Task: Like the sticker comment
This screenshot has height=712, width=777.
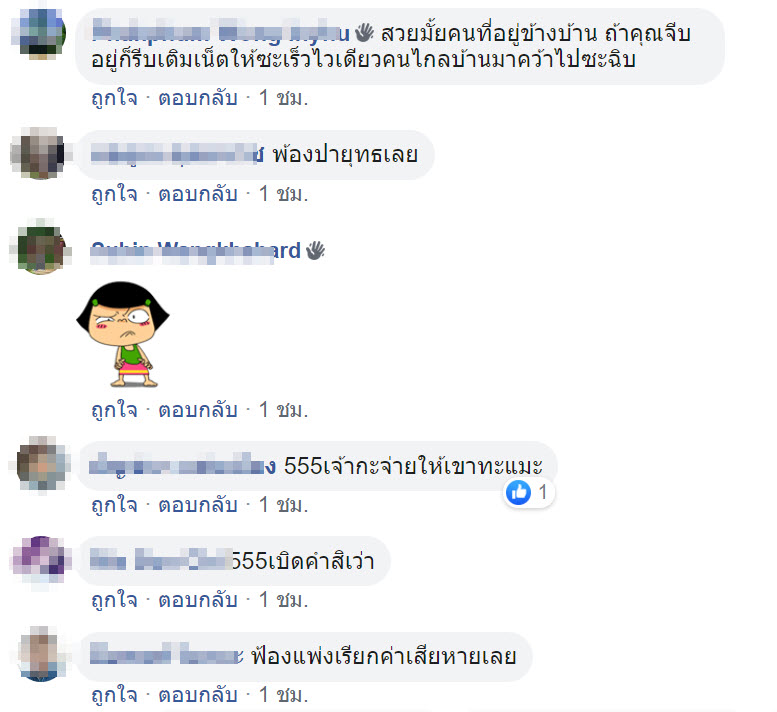Action: click(x=114, y=410)
